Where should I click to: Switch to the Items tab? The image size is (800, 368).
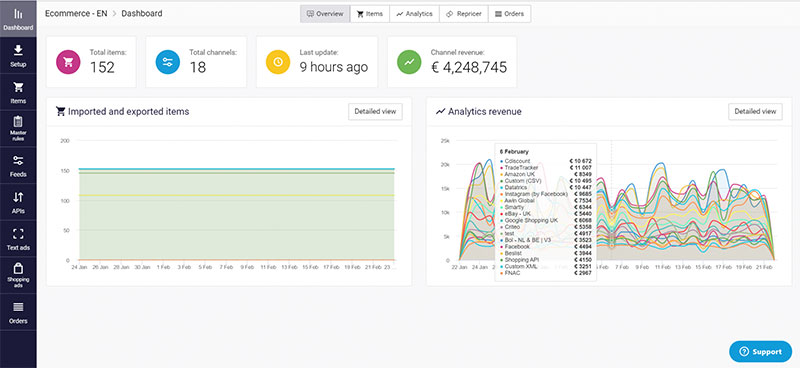(x=370, y=14)
